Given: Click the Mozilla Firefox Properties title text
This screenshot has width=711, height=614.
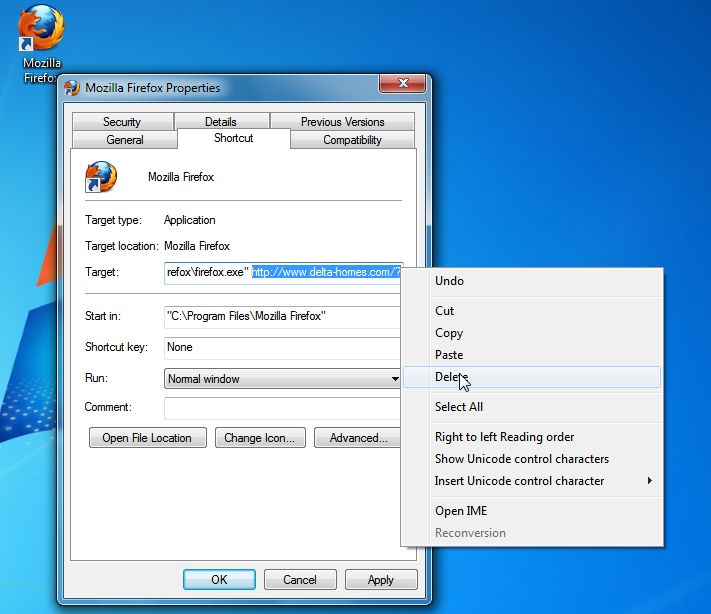Looking at the screenshot, I should point(153,88).
